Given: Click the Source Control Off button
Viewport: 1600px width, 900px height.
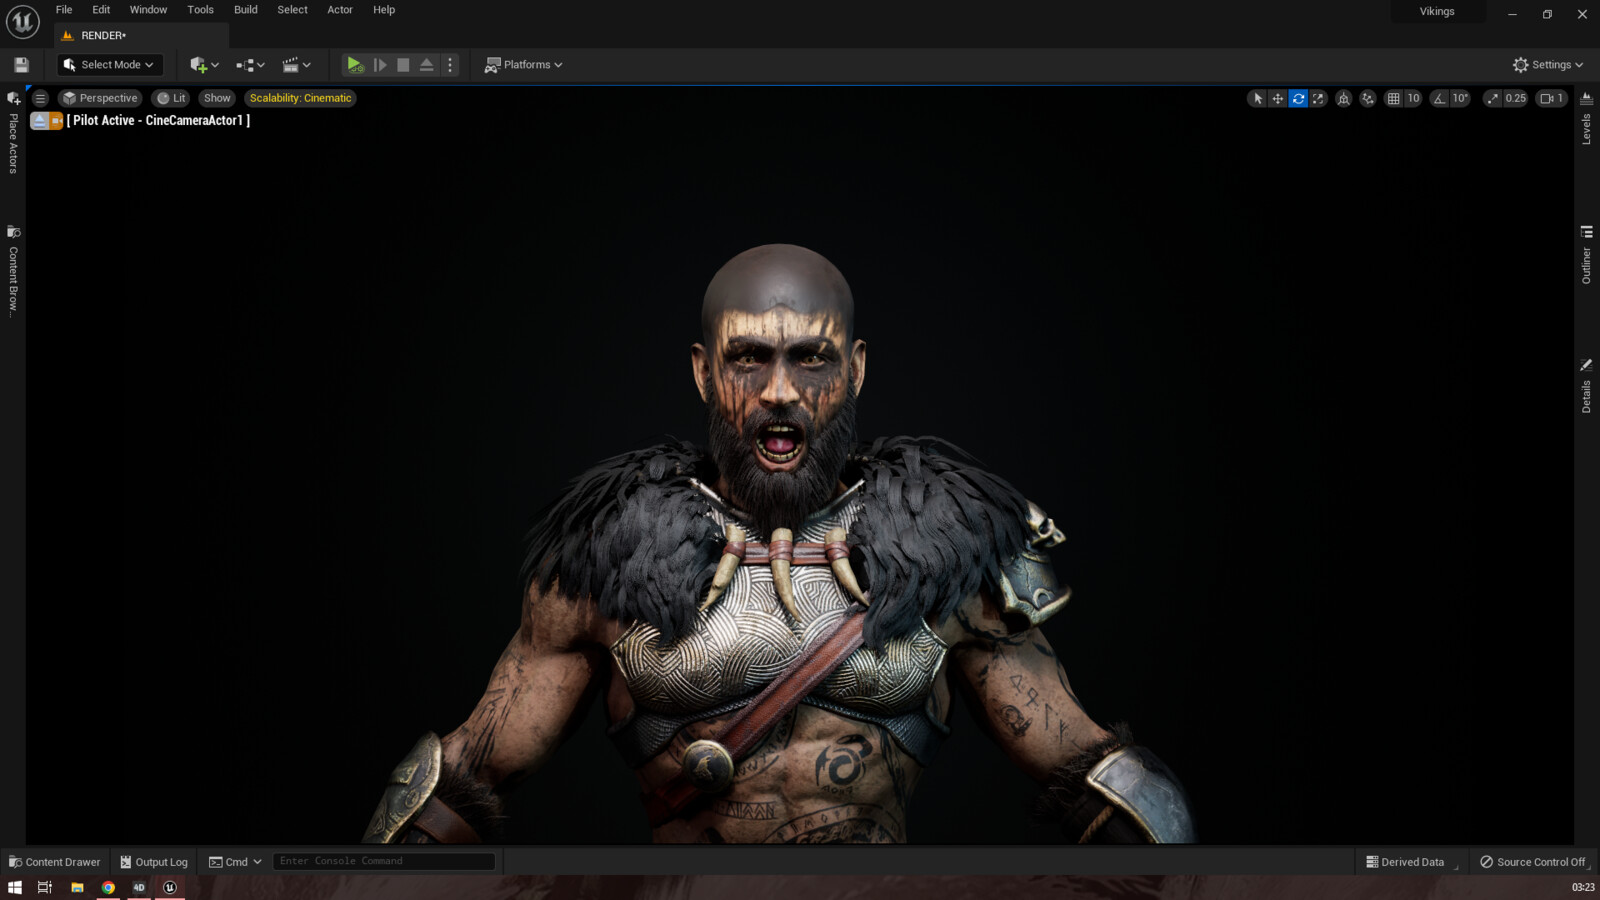Looking at the screenshot, I should [1533, 862].
